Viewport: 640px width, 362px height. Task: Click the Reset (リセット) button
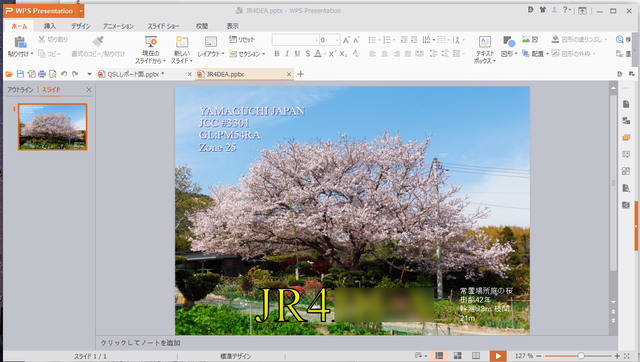(242, 39)
